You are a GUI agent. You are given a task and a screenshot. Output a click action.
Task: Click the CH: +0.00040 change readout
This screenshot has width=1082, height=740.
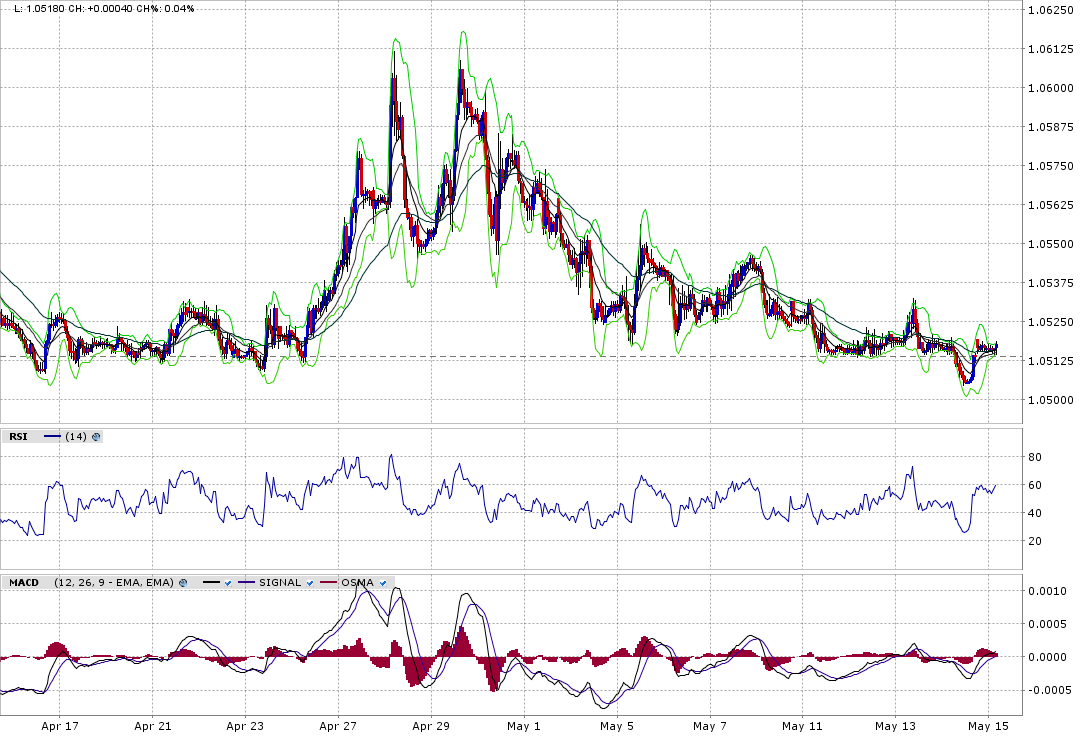[102, 9]
